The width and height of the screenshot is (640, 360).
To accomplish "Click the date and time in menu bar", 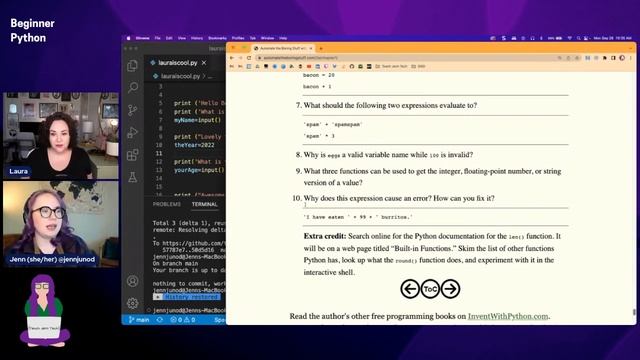I will (612, 38).
